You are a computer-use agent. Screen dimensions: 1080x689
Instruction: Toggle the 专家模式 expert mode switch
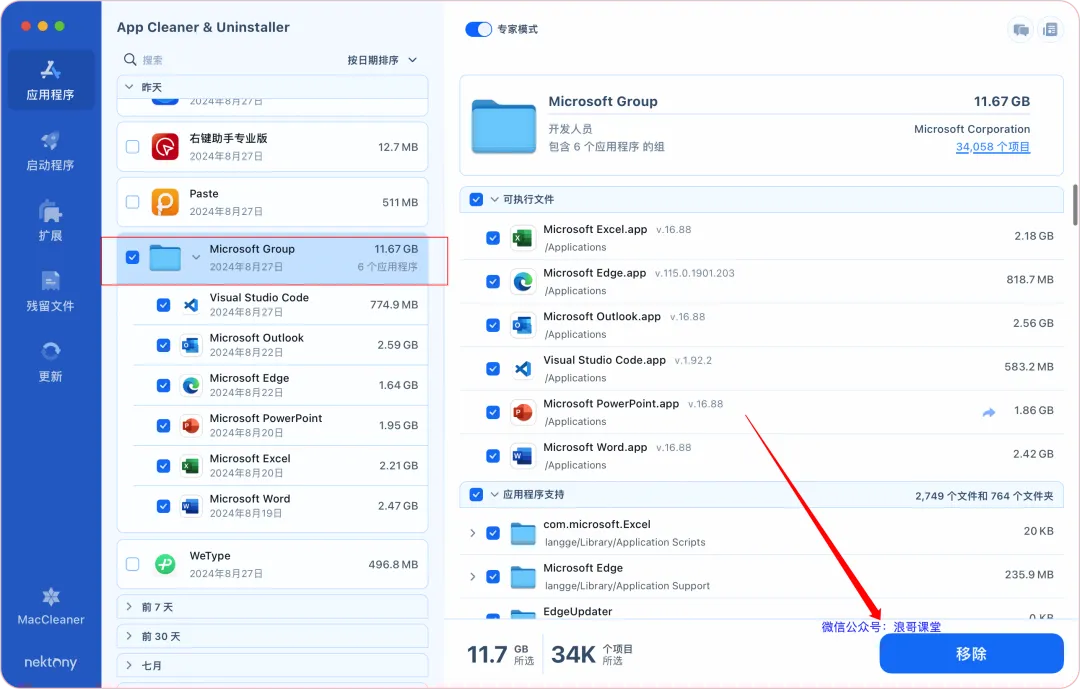[479, 29]
